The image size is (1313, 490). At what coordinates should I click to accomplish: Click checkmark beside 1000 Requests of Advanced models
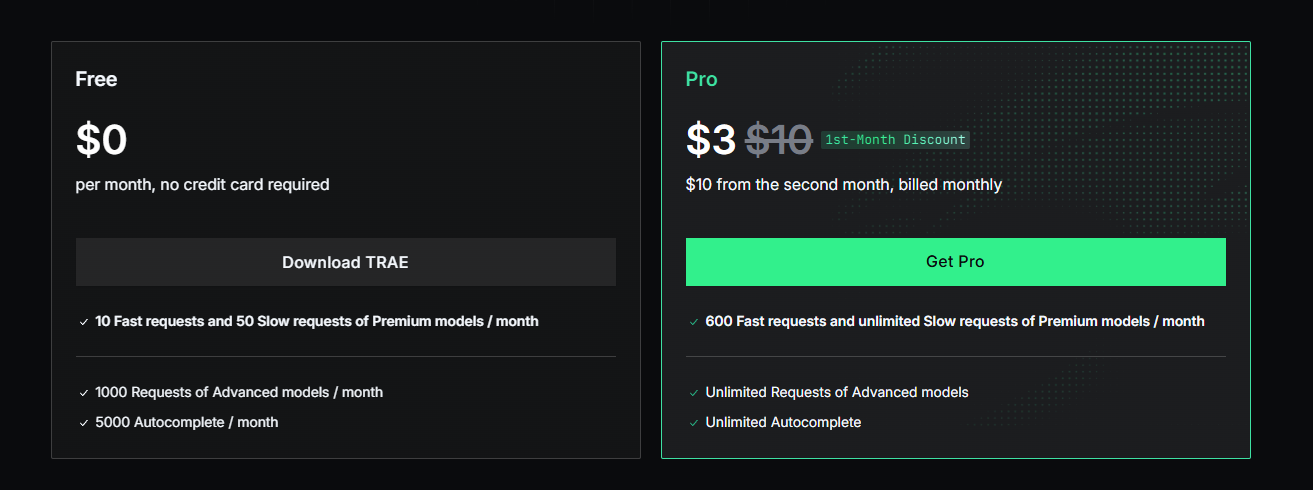(x=84, y=393)
